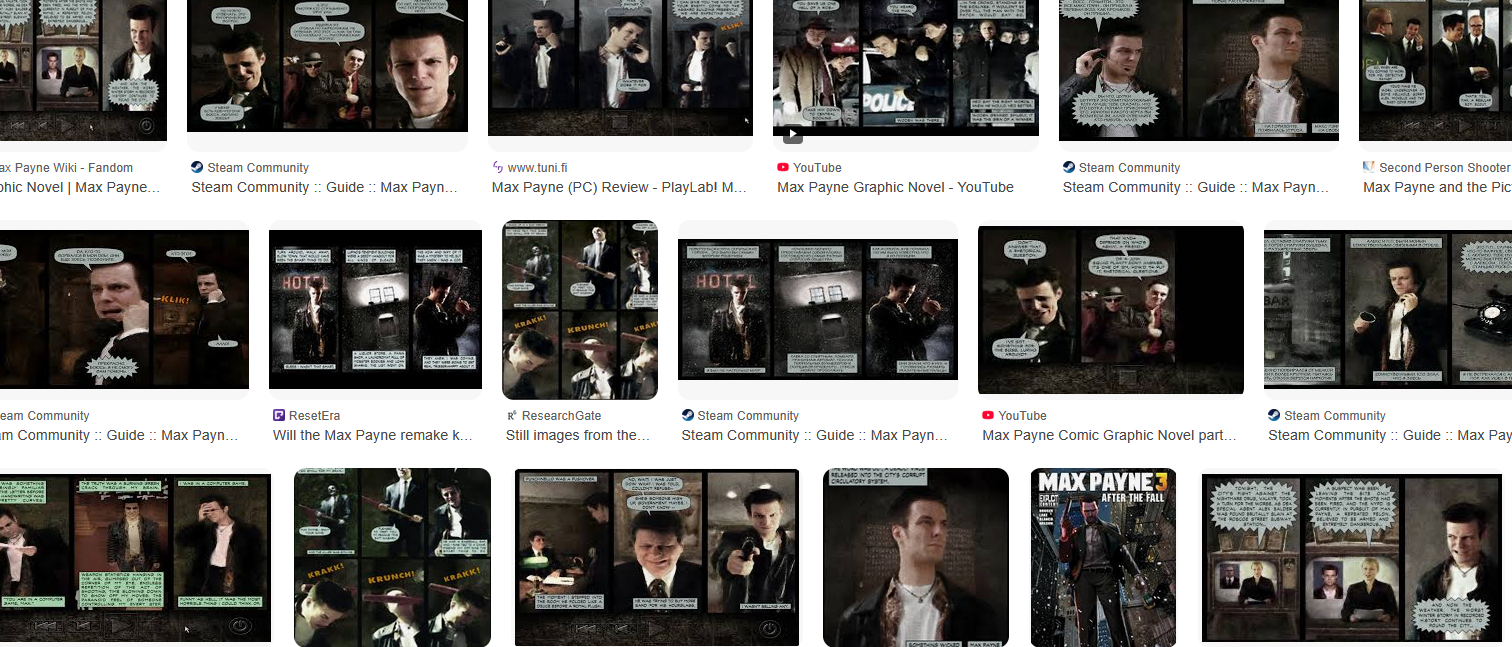The height and width of the screenshot is (647, 1512).
Task: Click Steam favicon under the sunglasses gangsters comic
Action: pos(197,168)
